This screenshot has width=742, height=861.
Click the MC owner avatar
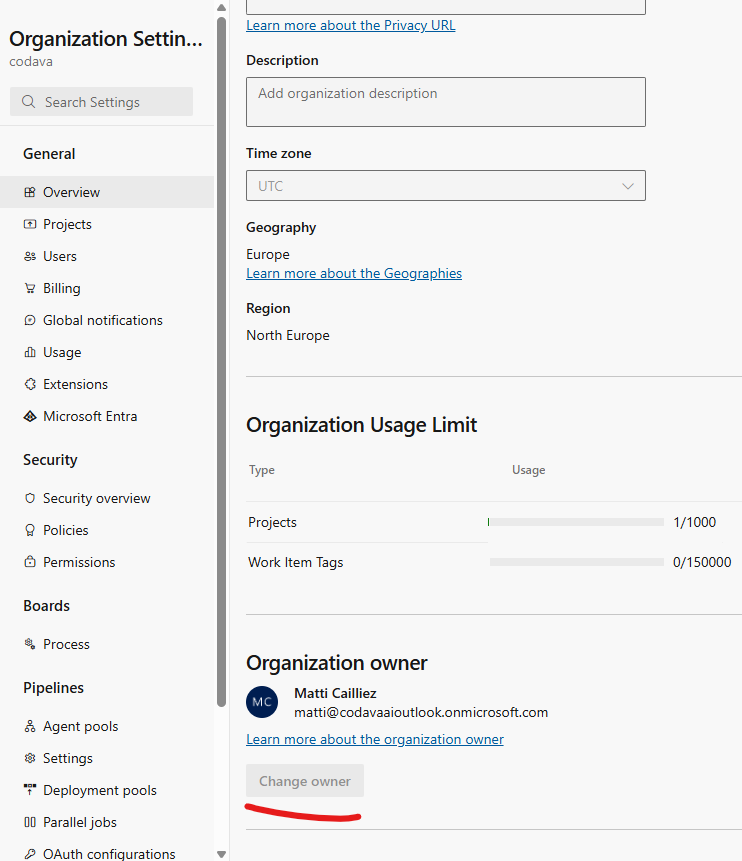tap(262, 702)
